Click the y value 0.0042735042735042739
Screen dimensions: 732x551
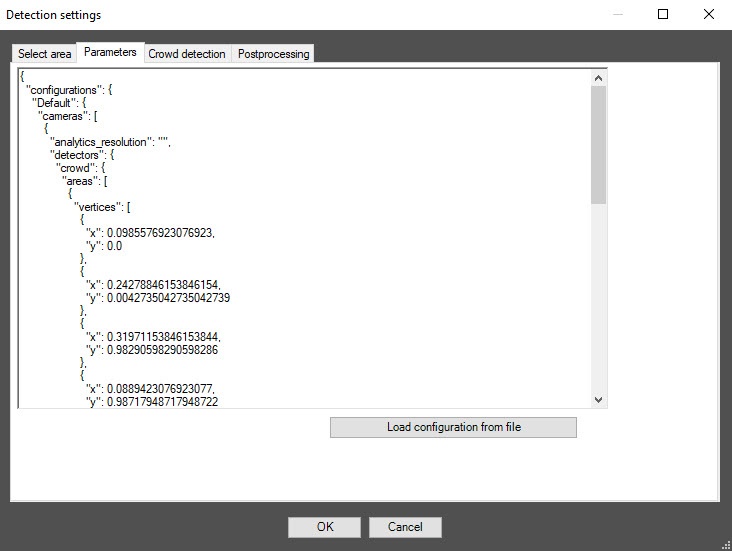click(x=169, y=298)
